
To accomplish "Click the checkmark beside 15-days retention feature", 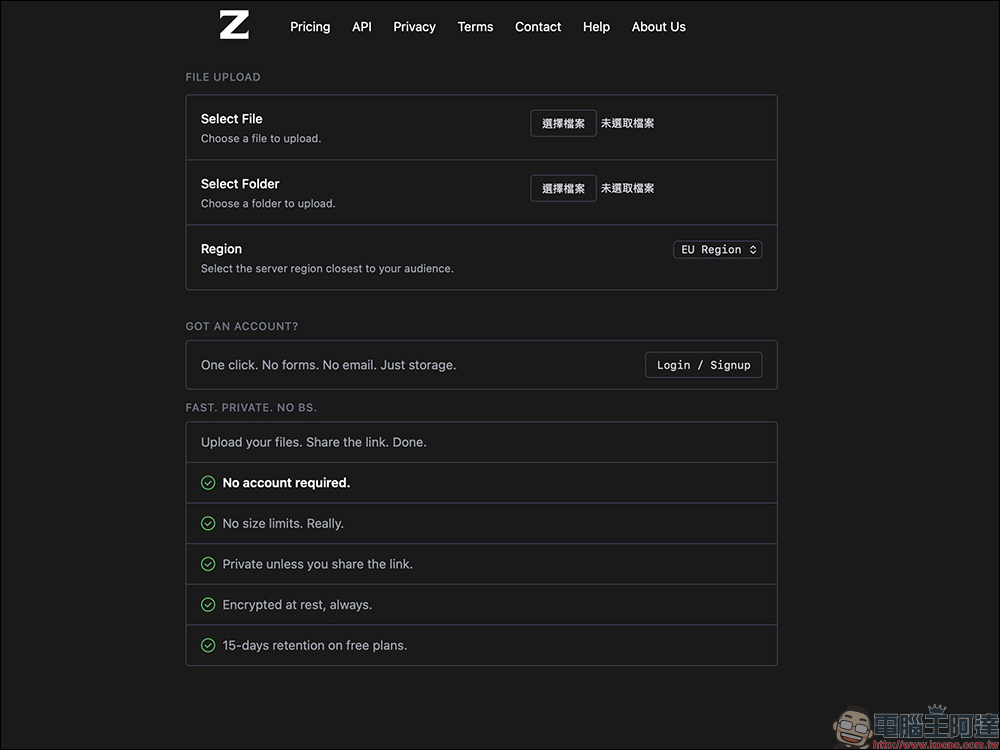I will point(208,645).
